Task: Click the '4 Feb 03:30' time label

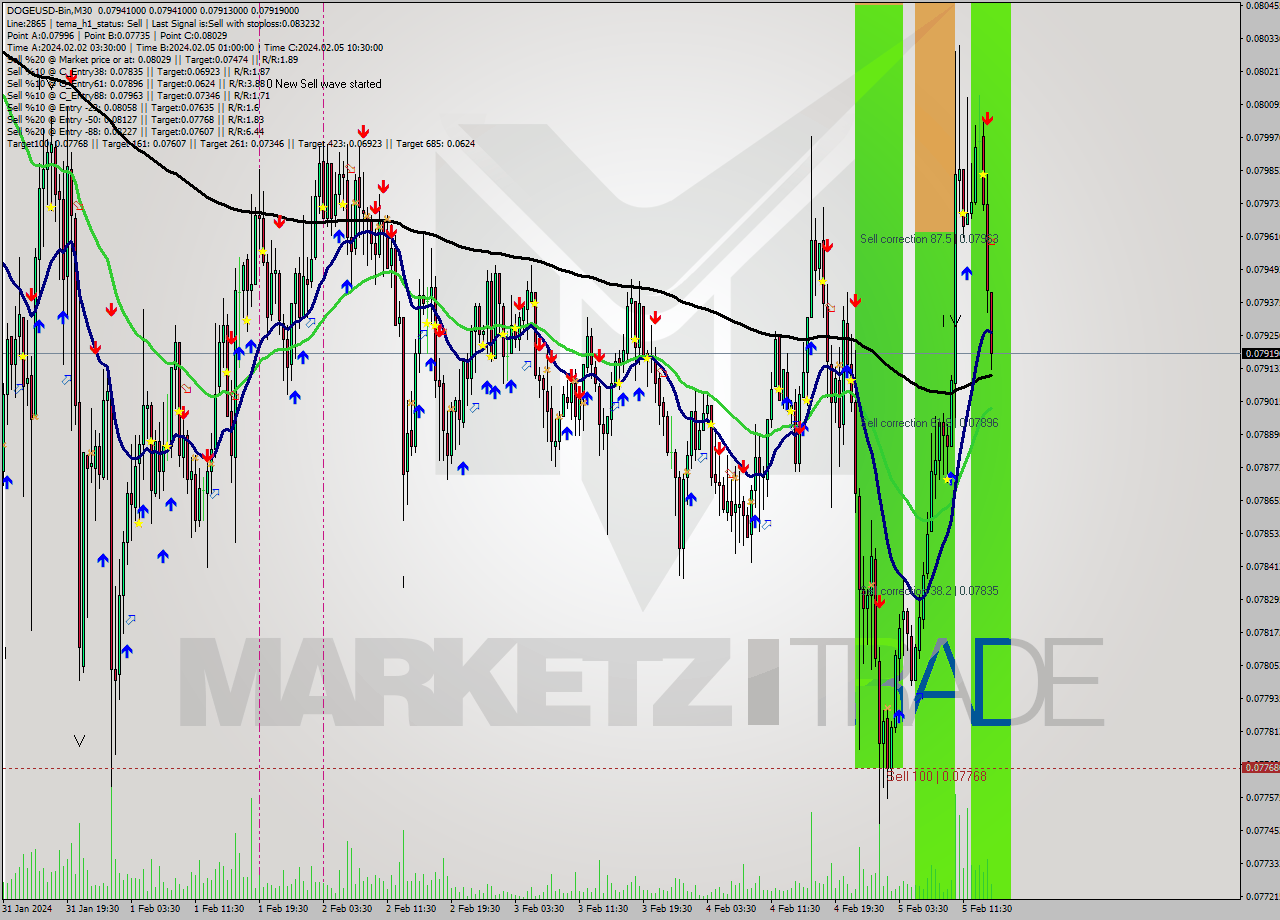Action: coord(732,909)
